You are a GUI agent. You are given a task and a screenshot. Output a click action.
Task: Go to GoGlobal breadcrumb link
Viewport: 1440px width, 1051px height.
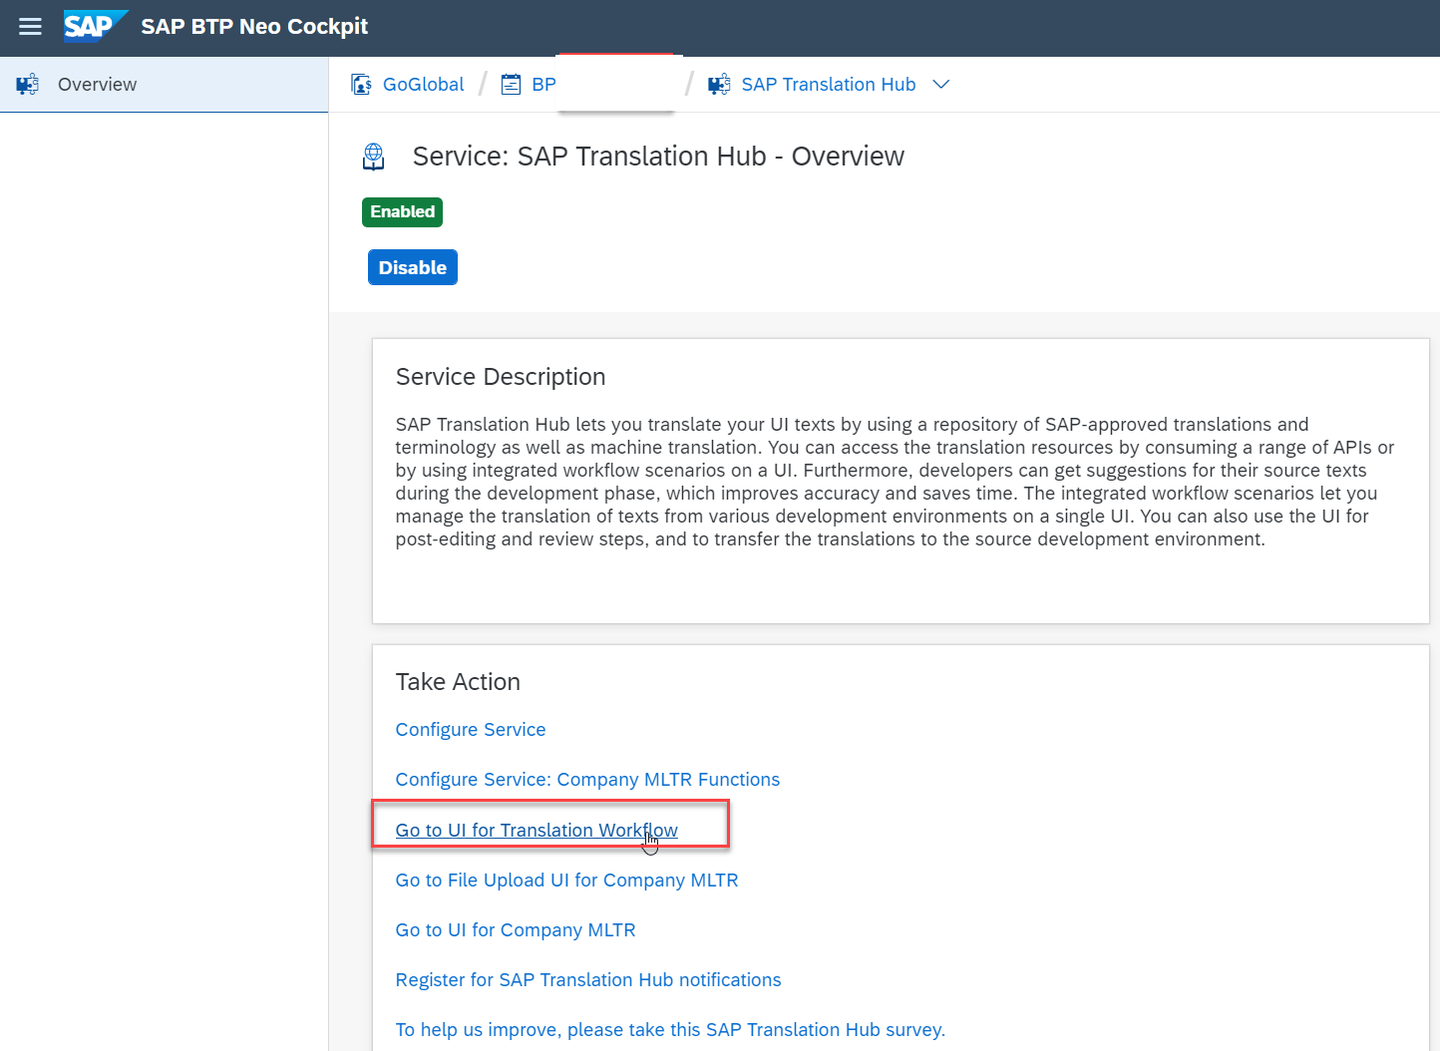pos(423,85)
